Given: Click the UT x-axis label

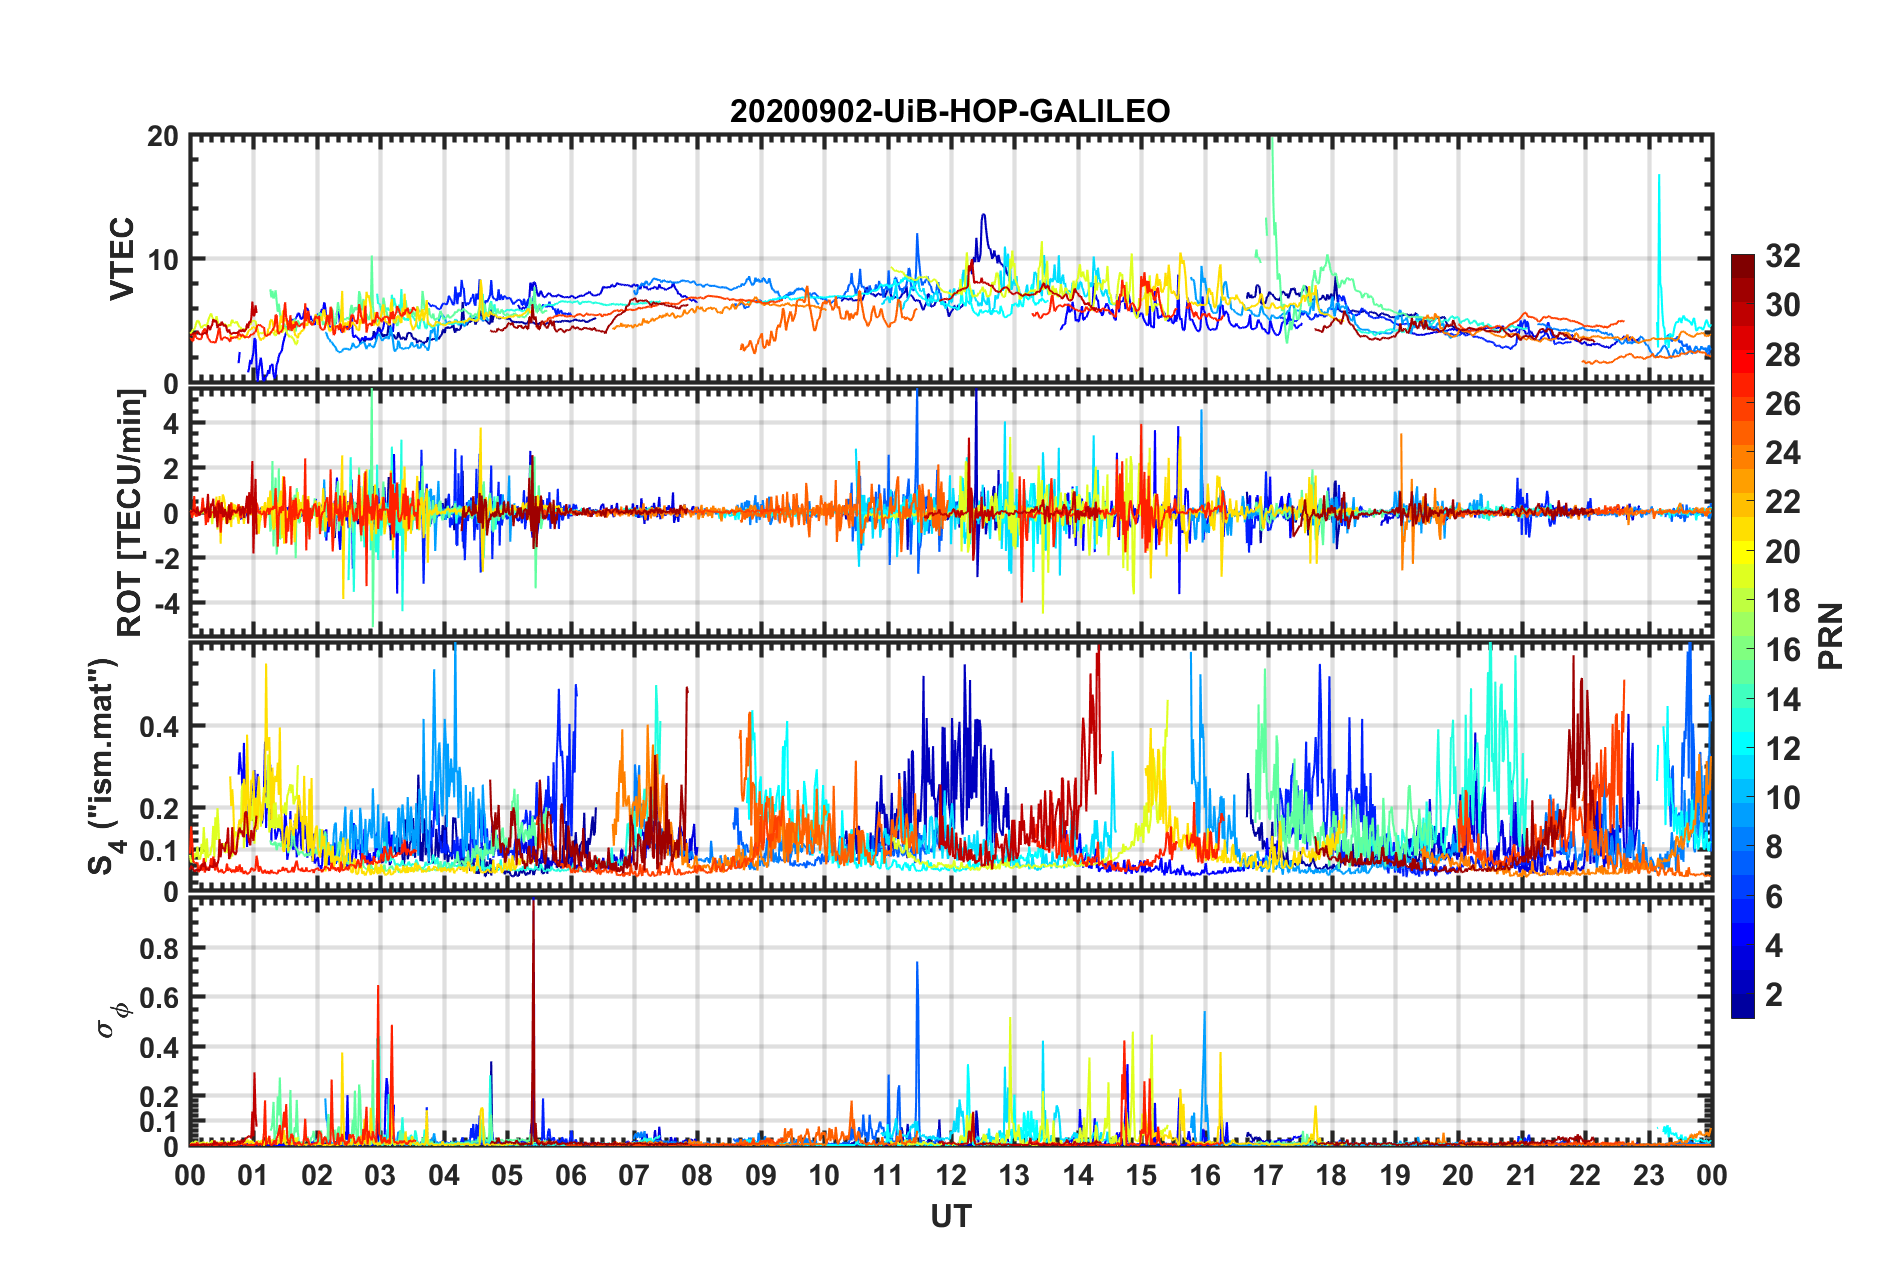Looking at the screenshot, I should [x=951, y=1216].
